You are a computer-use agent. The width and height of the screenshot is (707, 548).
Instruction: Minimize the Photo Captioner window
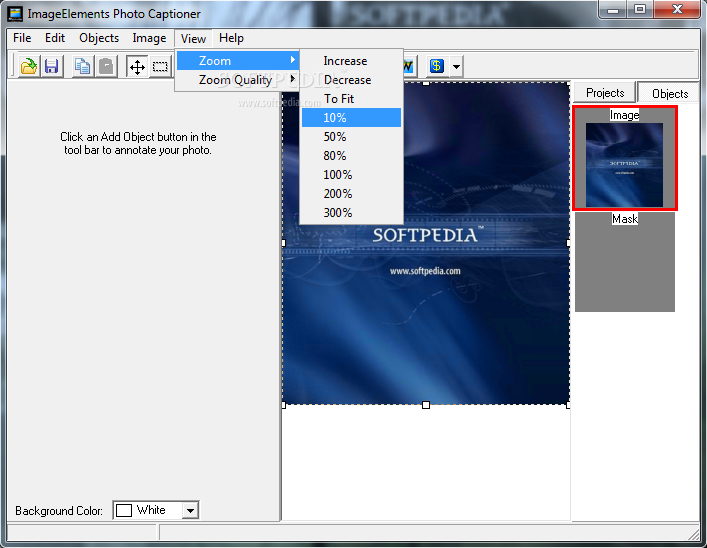[613, 9]
